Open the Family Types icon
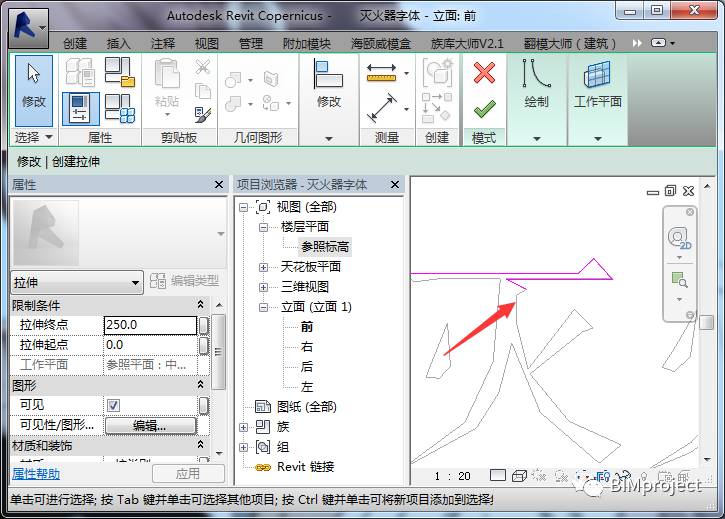725x519 pixels. point(119,109)
